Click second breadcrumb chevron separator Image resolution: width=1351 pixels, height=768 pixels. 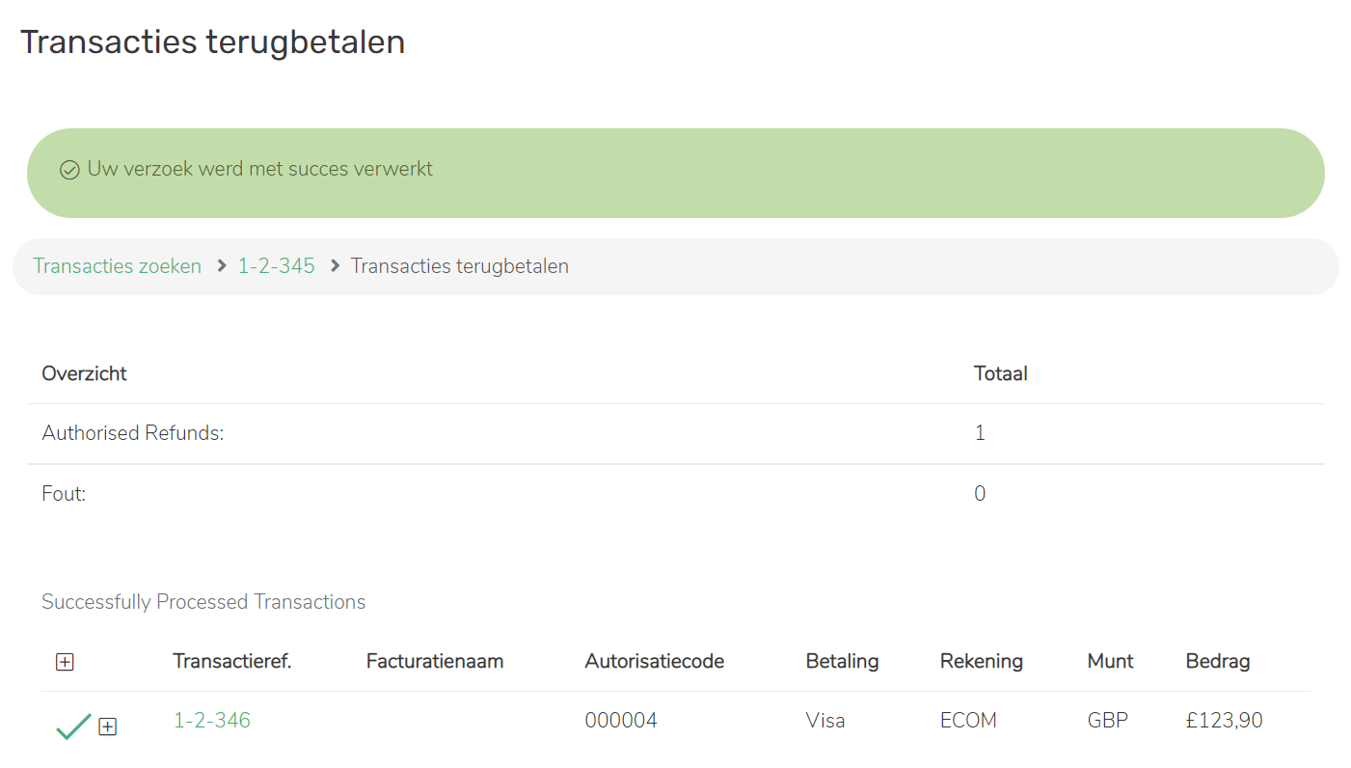coord(335,266)
